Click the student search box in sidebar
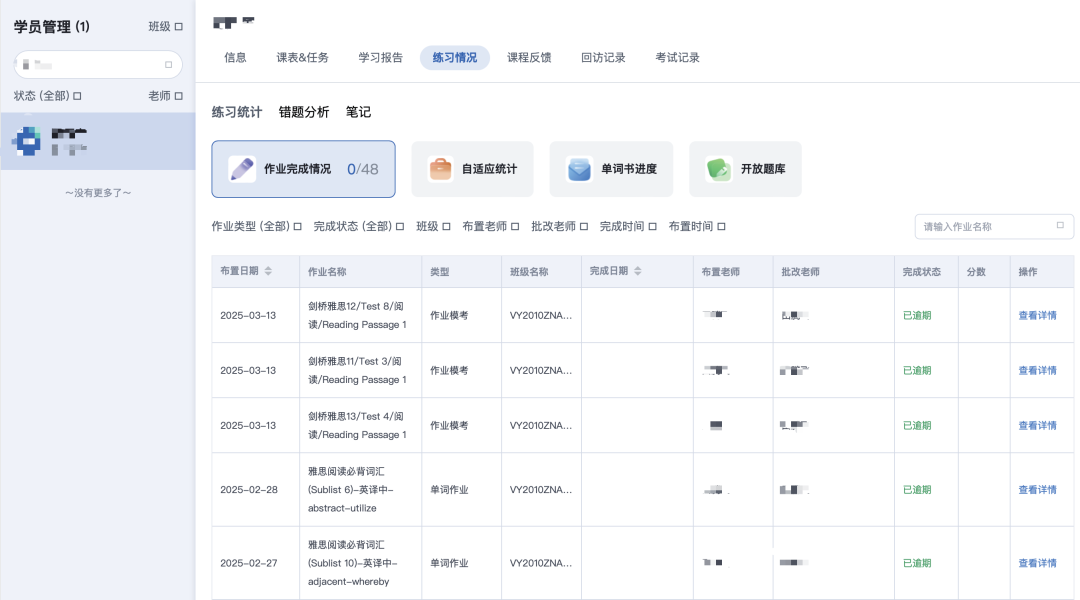 (95, 65)
